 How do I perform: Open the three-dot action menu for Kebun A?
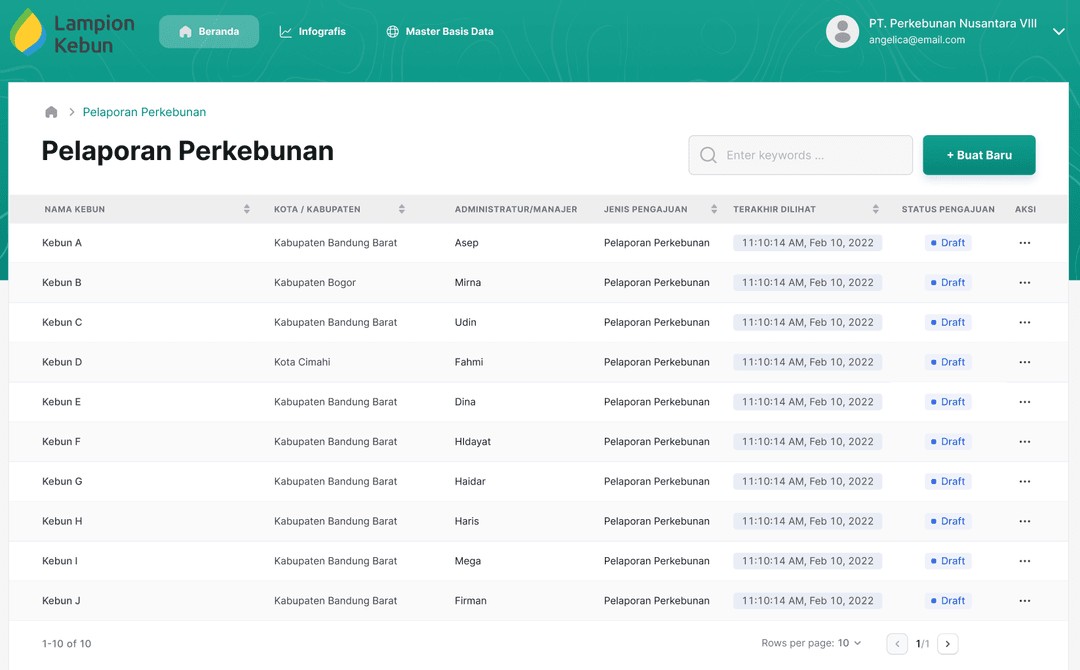point(1024,243)
